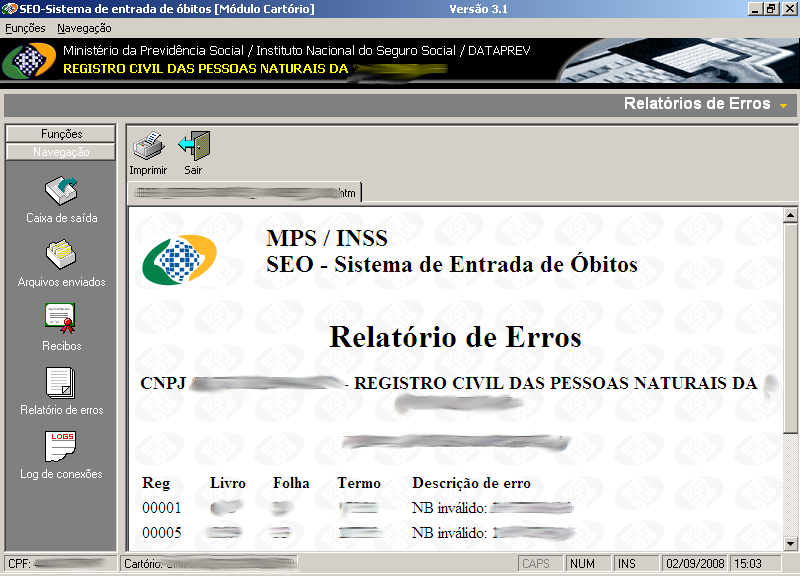Open the Recibos certificate icon
Viewport: 800px width, 576px height.
point(60,318)
